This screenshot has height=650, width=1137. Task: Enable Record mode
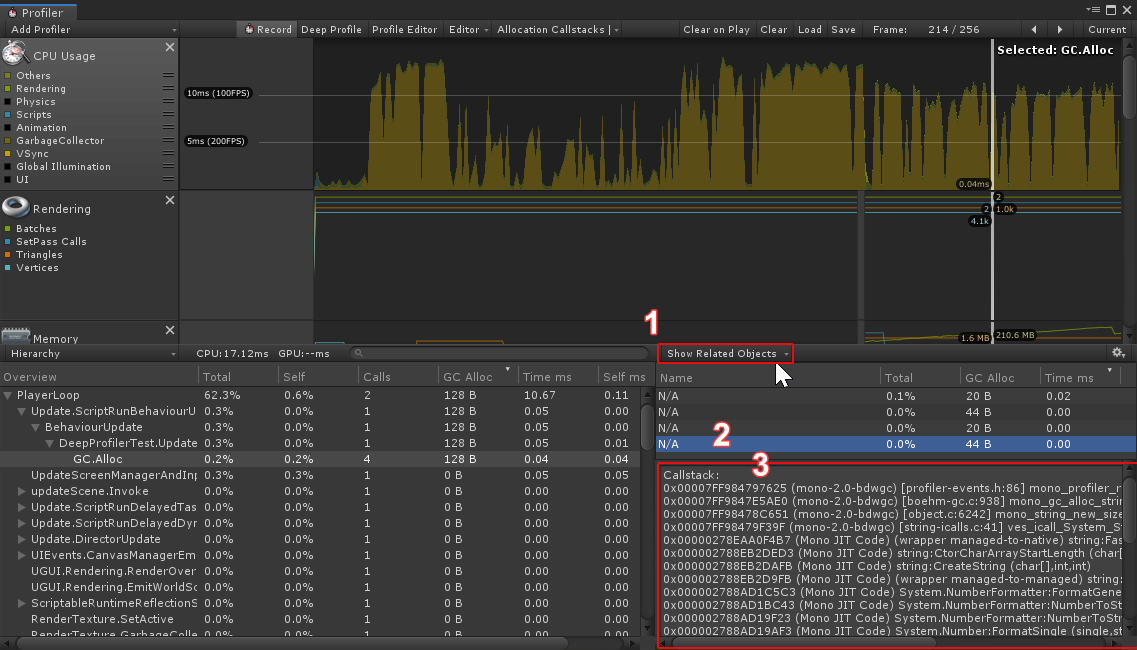click(266, 29)
